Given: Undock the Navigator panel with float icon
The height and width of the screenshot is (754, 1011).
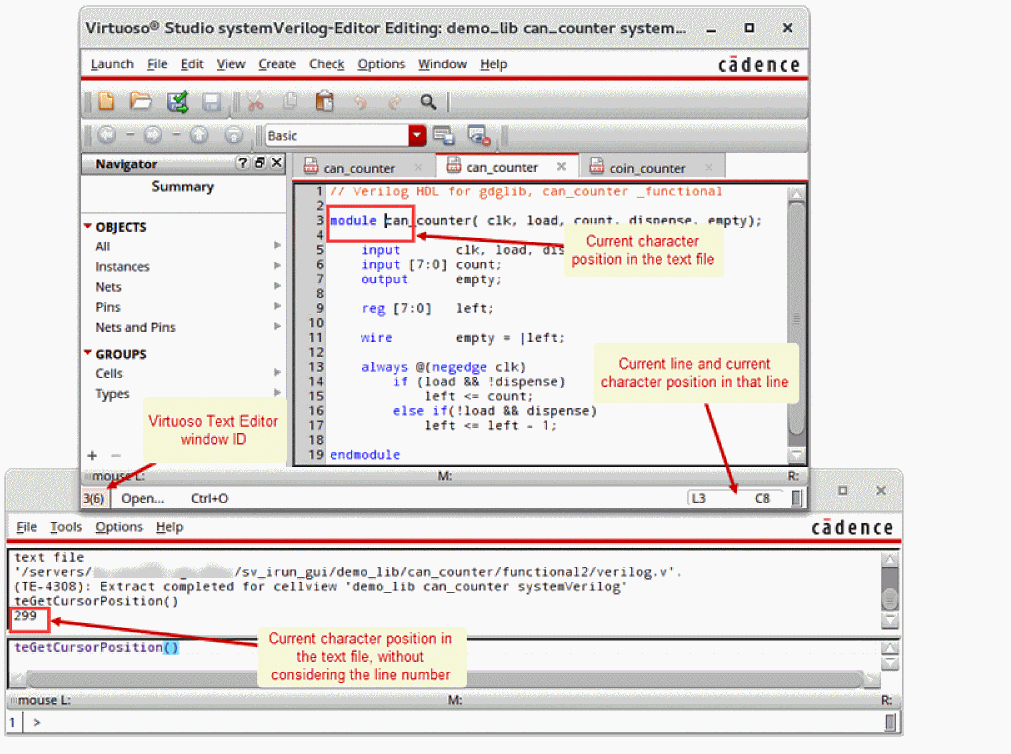Looking at the screenshot, I should [x=259, y=163].
